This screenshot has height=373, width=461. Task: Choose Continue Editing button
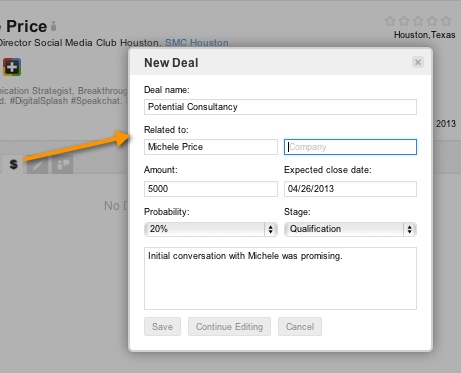point(229,327)
